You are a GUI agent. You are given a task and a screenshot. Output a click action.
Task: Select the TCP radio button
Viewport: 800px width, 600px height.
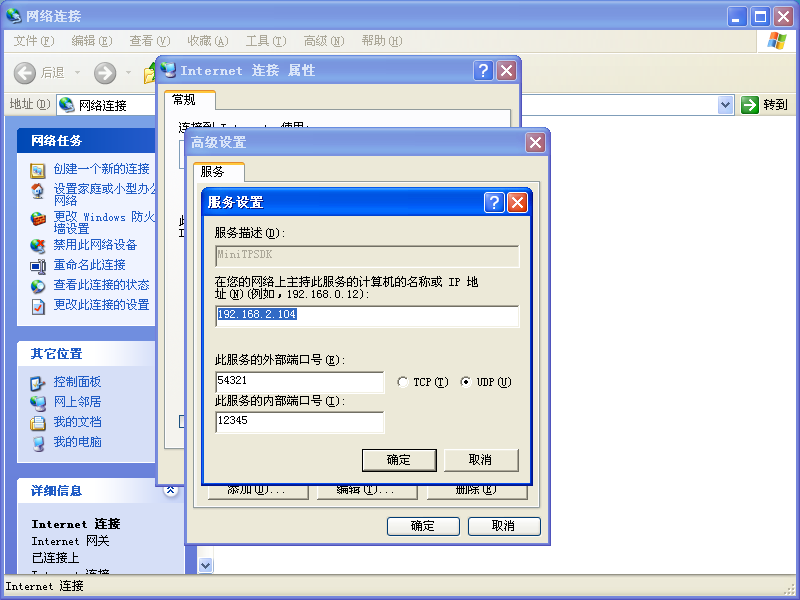point(403,382)
